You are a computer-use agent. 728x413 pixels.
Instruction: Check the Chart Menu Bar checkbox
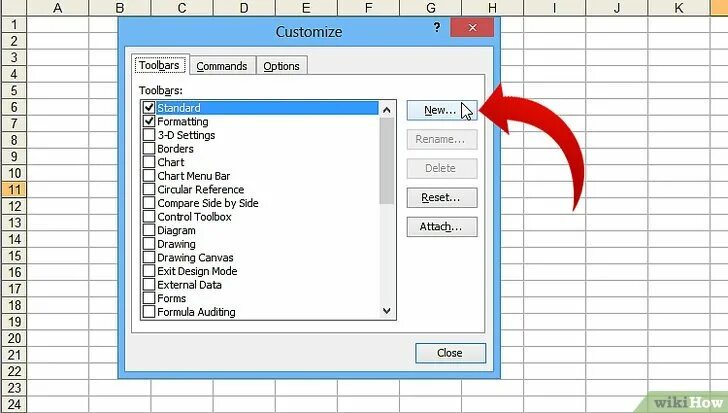point(149,176)
